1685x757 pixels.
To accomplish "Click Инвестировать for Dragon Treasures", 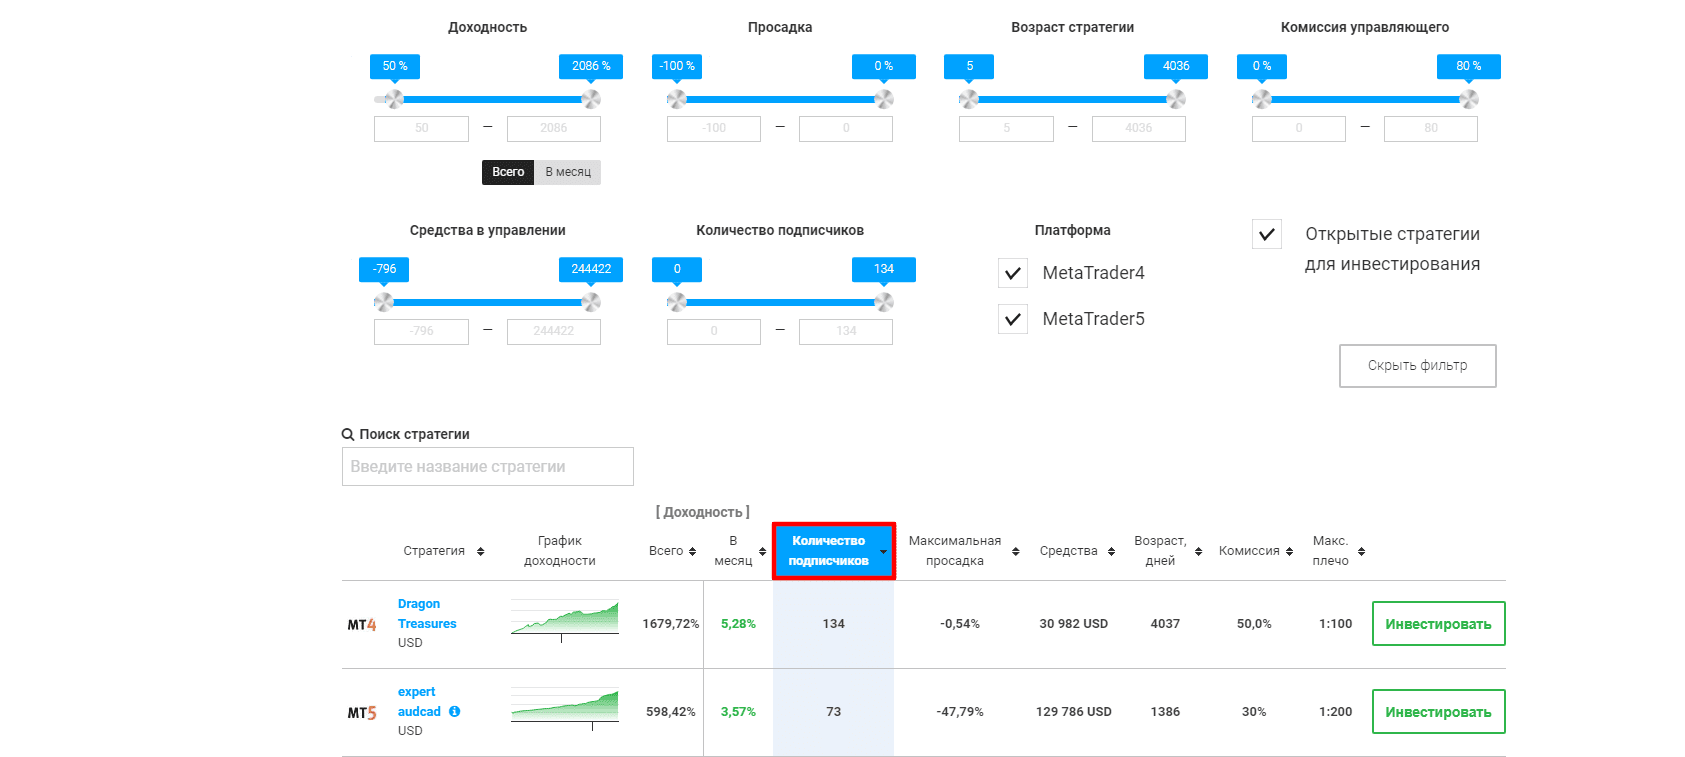I will (1438, 624).
